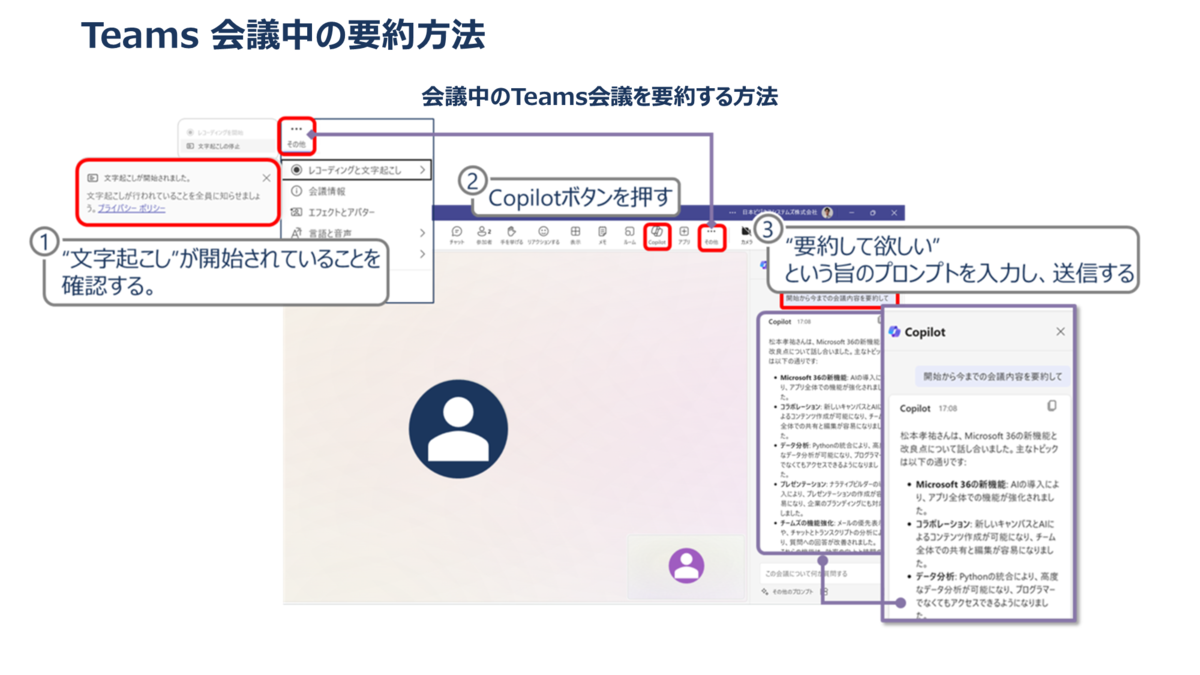Image resolution: width=1200 pixels, height=675 pixels.
Task: Click the enlarged その他 button above the menu
Action: [297, 136]
